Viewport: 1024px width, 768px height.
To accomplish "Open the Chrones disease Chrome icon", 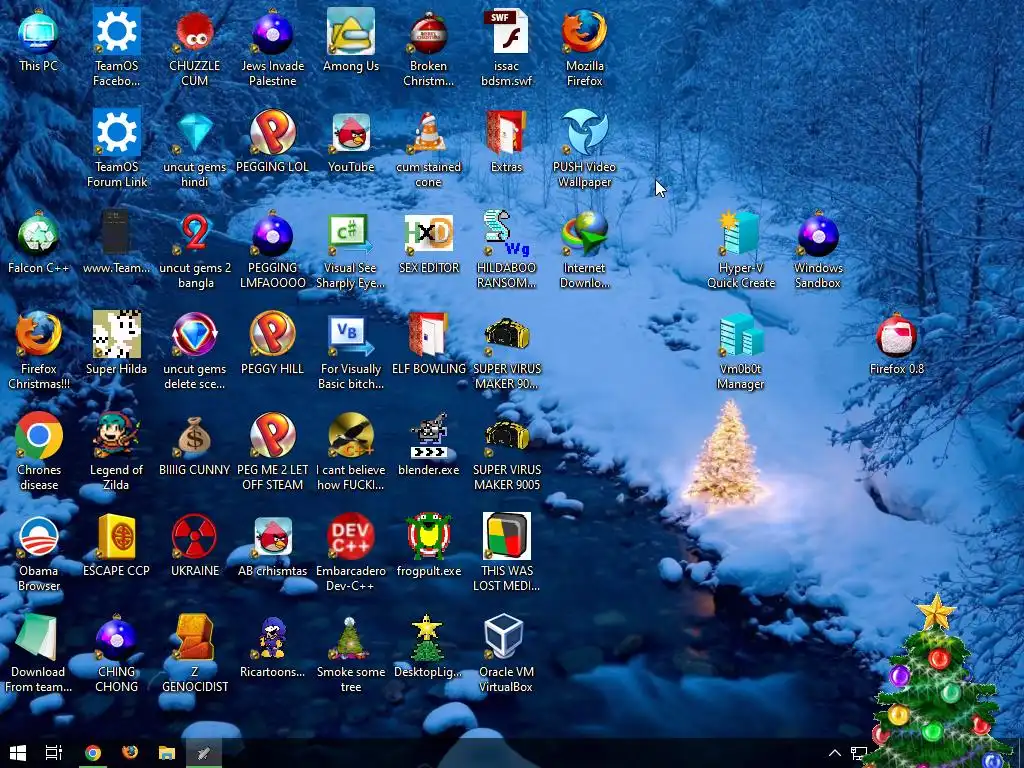I will tap(39, 435).
